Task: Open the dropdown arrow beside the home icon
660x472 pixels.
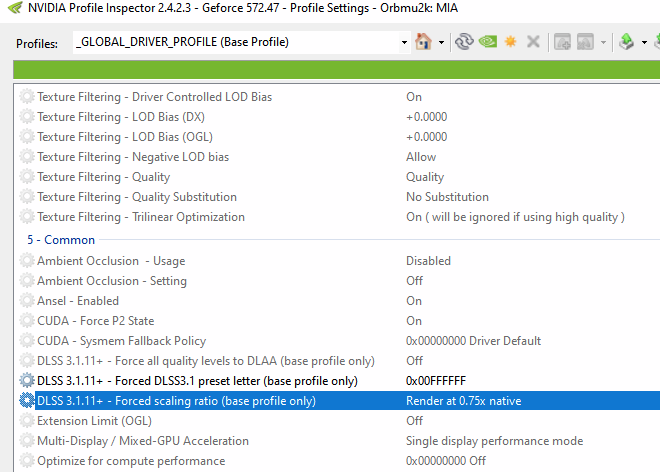Action: (441, 42)
